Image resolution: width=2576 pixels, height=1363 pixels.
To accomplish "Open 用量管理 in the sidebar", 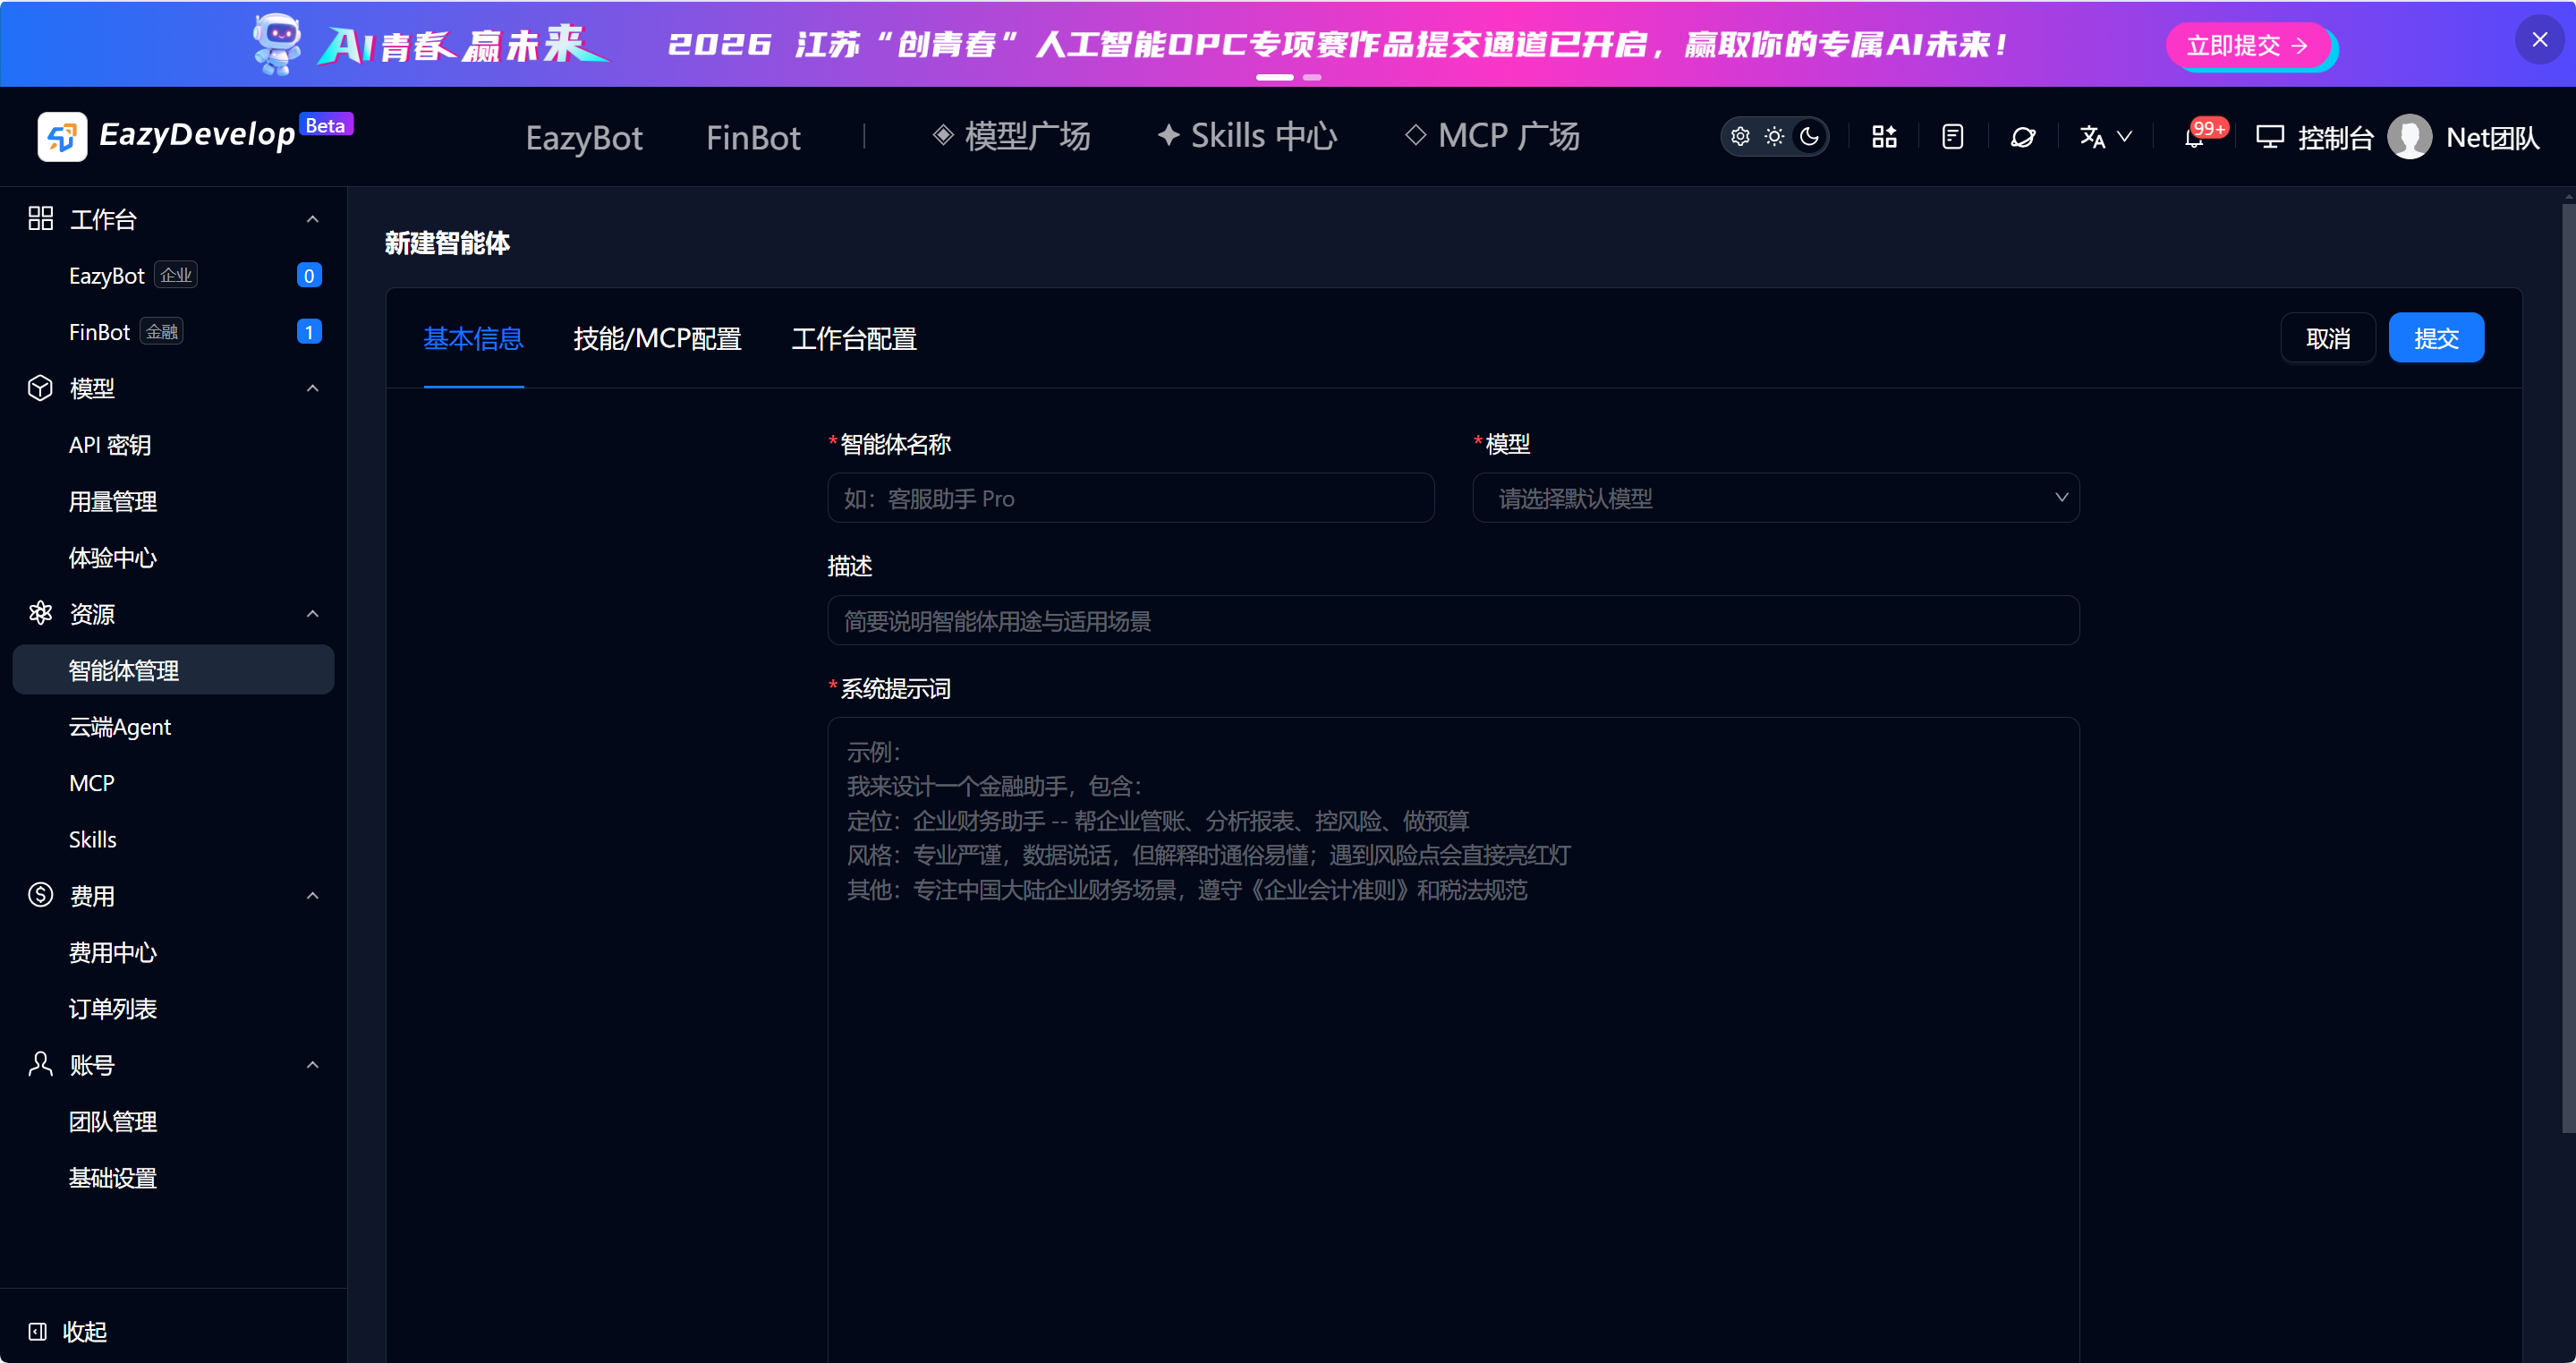I will (x=174, y=500).
